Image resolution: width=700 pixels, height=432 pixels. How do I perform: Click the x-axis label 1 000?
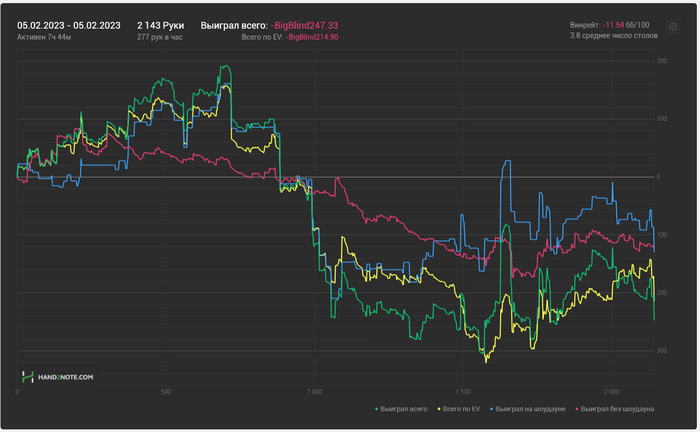pos(314,392)
